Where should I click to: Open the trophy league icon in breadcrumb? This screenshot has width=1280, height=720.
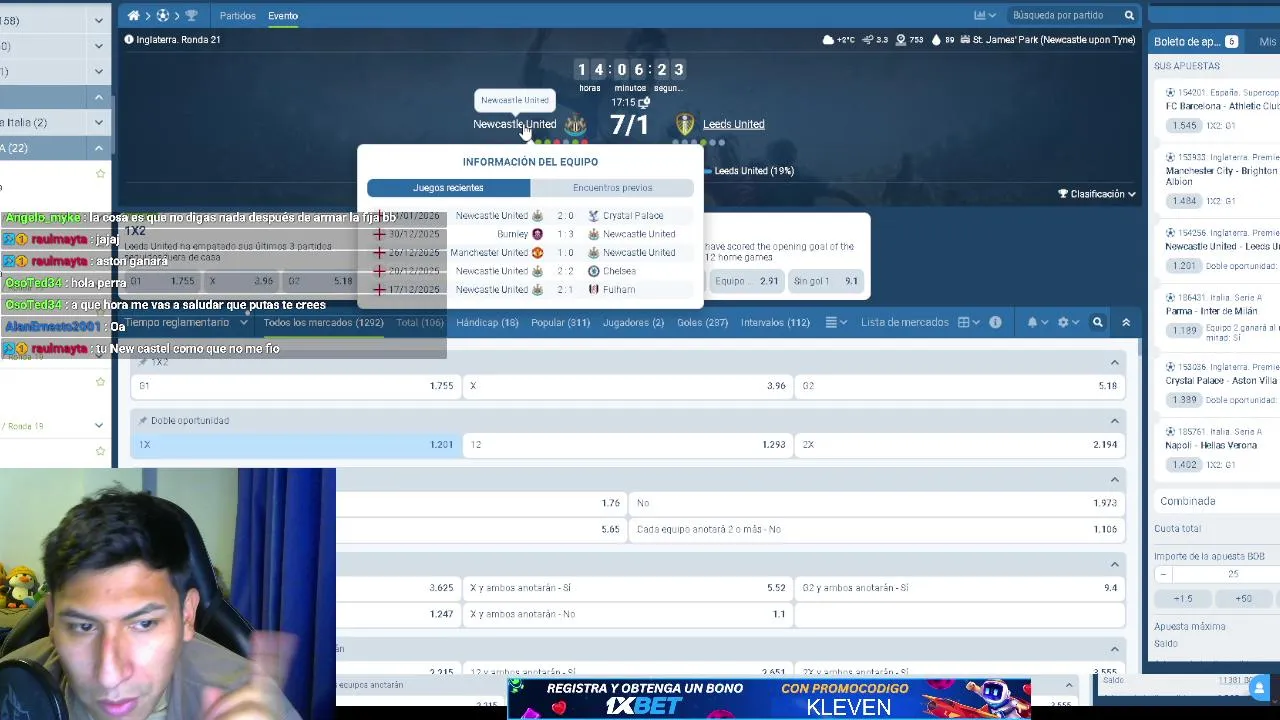coord(191,16)
